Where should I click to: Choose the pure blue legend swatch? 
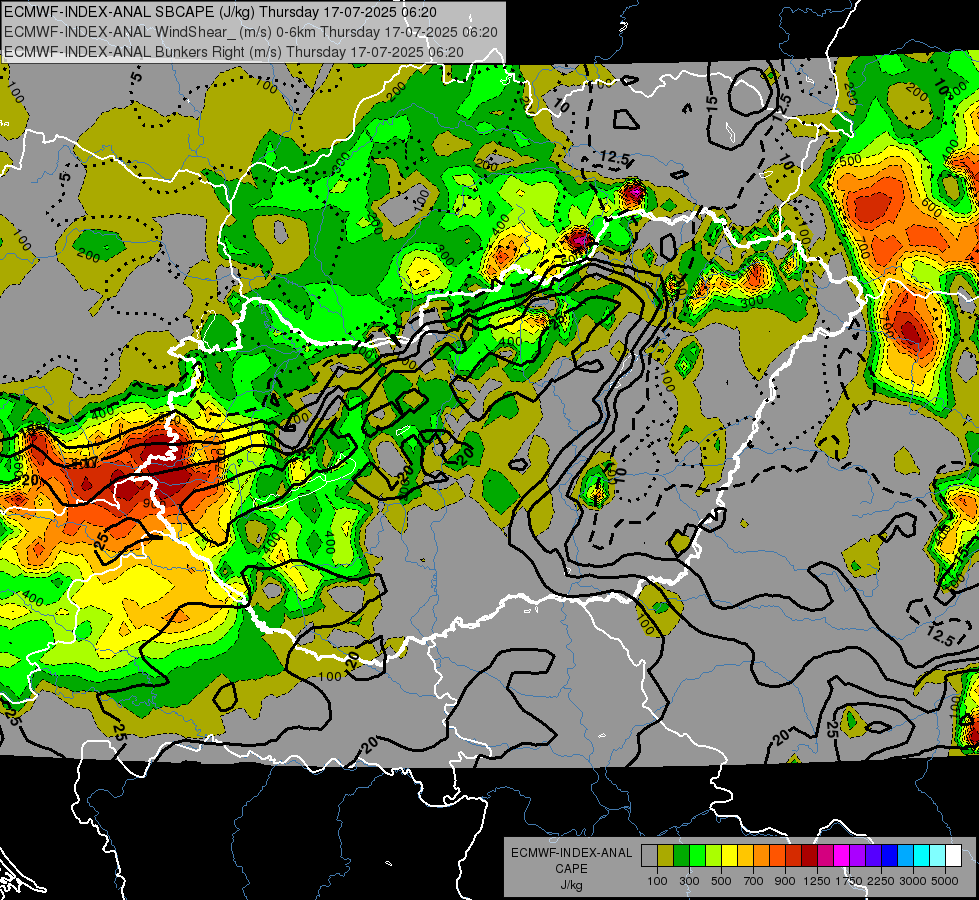tap(889, 856)
